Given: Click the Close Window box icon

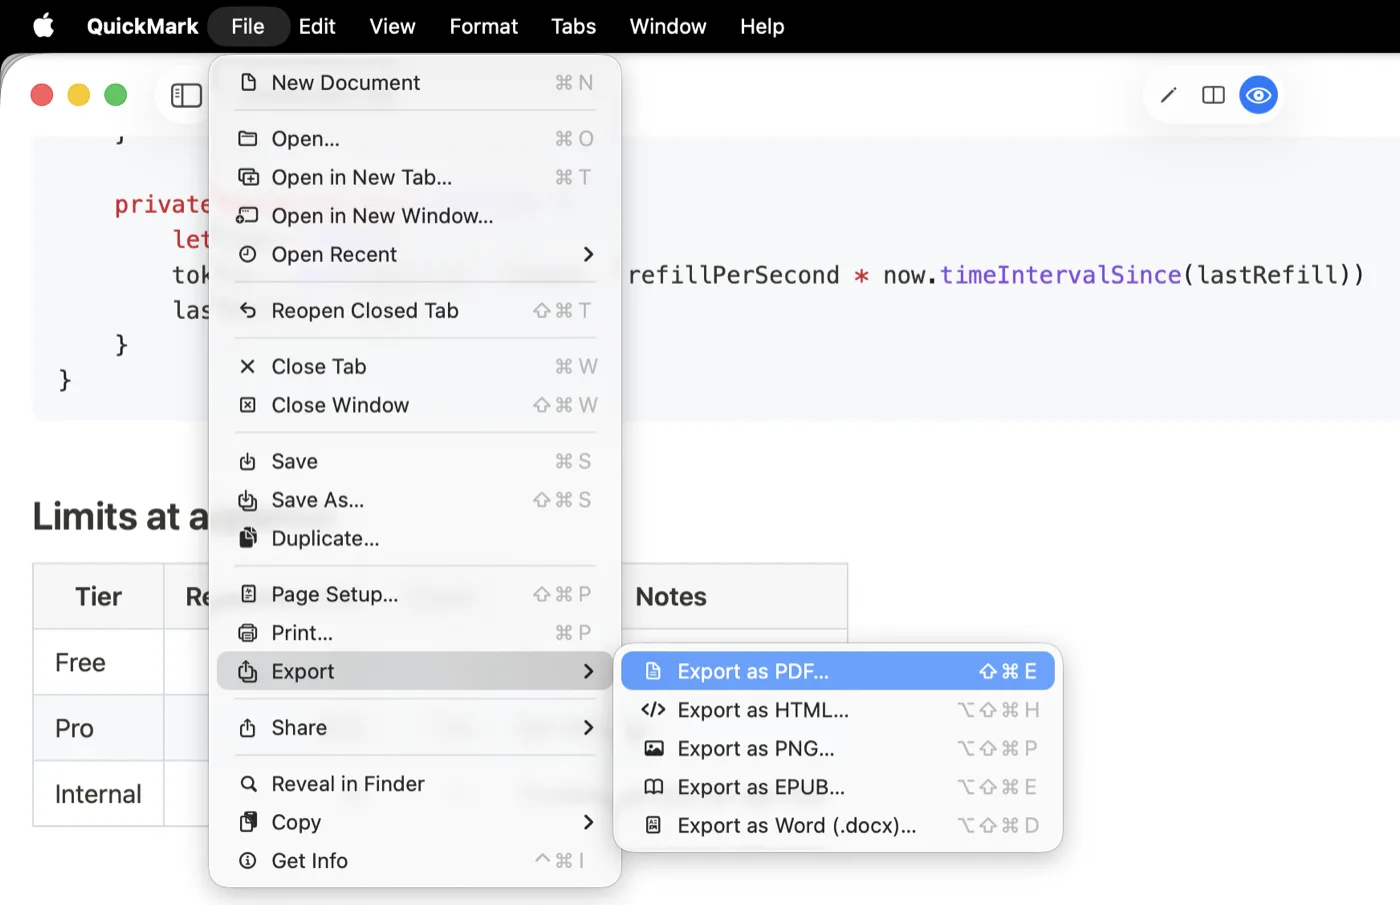Looking at the screenshot, I should 248,405.
